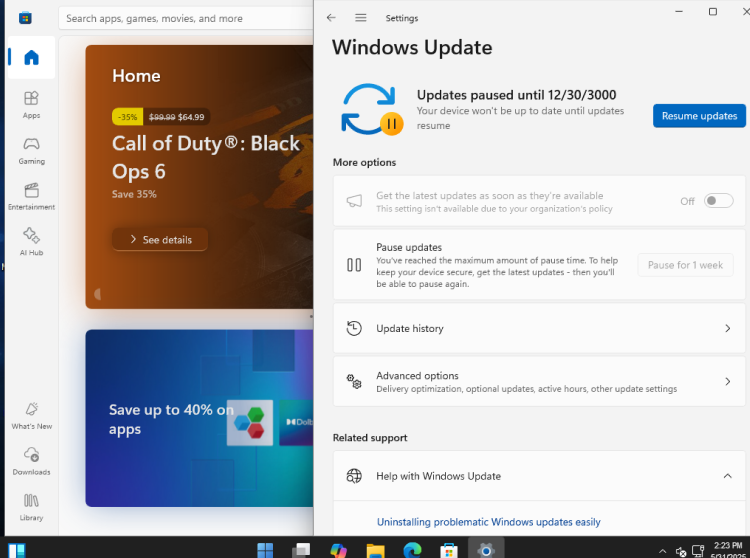Collapse Help with Windows Update section
Screen dimensions: 750x558
point(727,476)
